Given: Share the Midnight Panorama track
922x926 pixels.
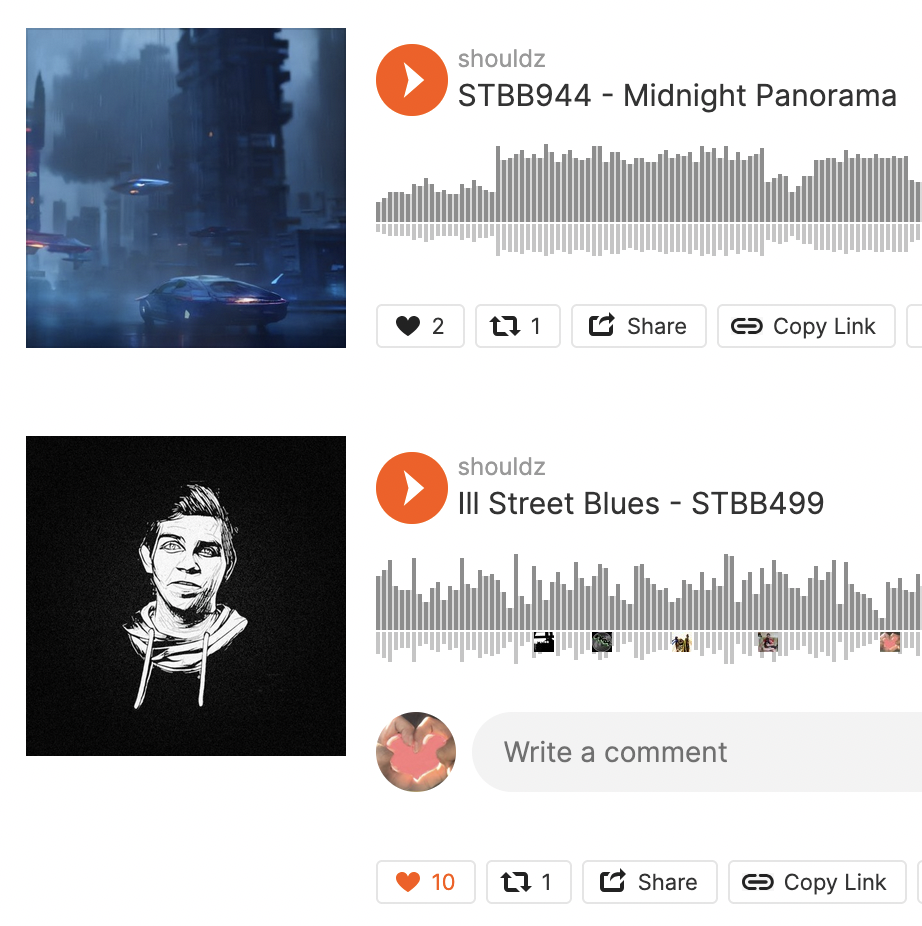Looking at the screenshot, I should point(638,326).
